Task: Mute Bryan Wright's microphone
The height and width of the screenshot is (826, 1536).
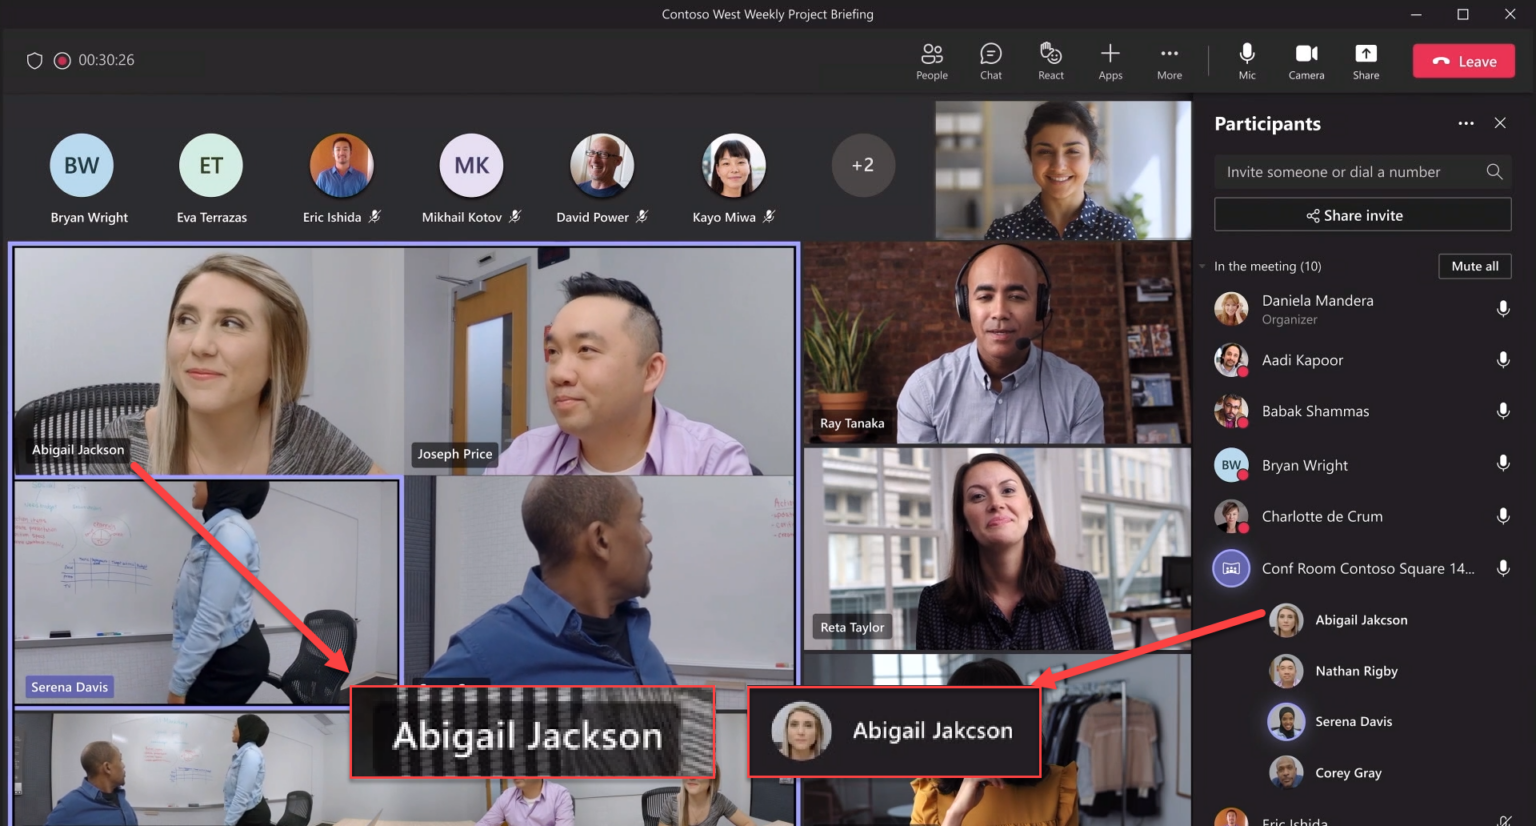Action: click(1503, 463)
